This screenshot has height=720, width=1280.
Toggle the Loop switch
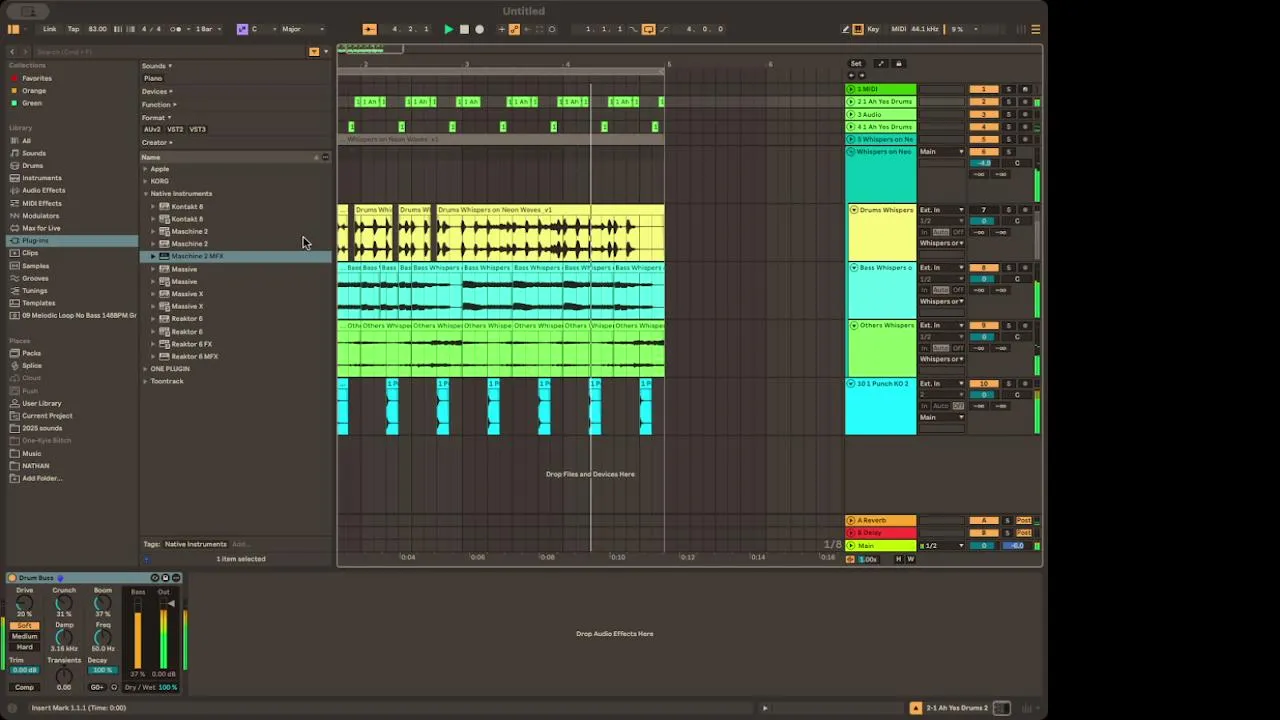648,29
